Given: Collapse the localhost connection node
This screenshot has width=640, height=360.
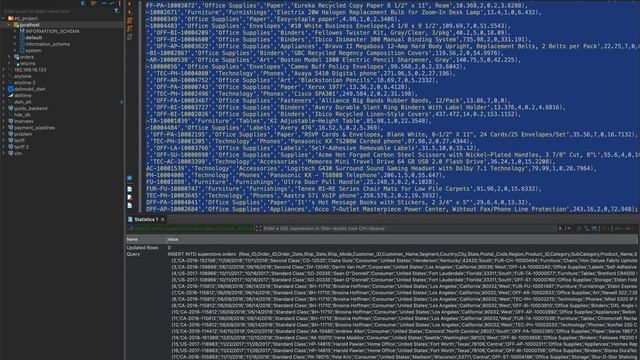Looking at the screenshot, I should tap(9, 25).
